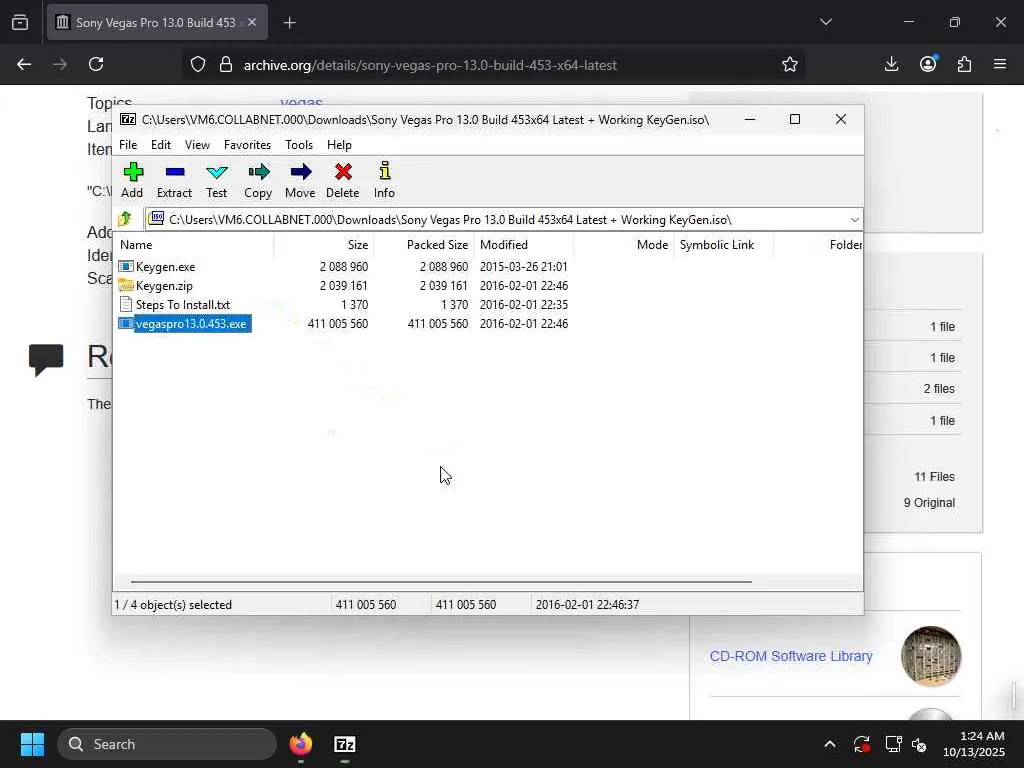1024x768 pixels.
Task: Sort by the Size column header
Action: click(323, 245)
